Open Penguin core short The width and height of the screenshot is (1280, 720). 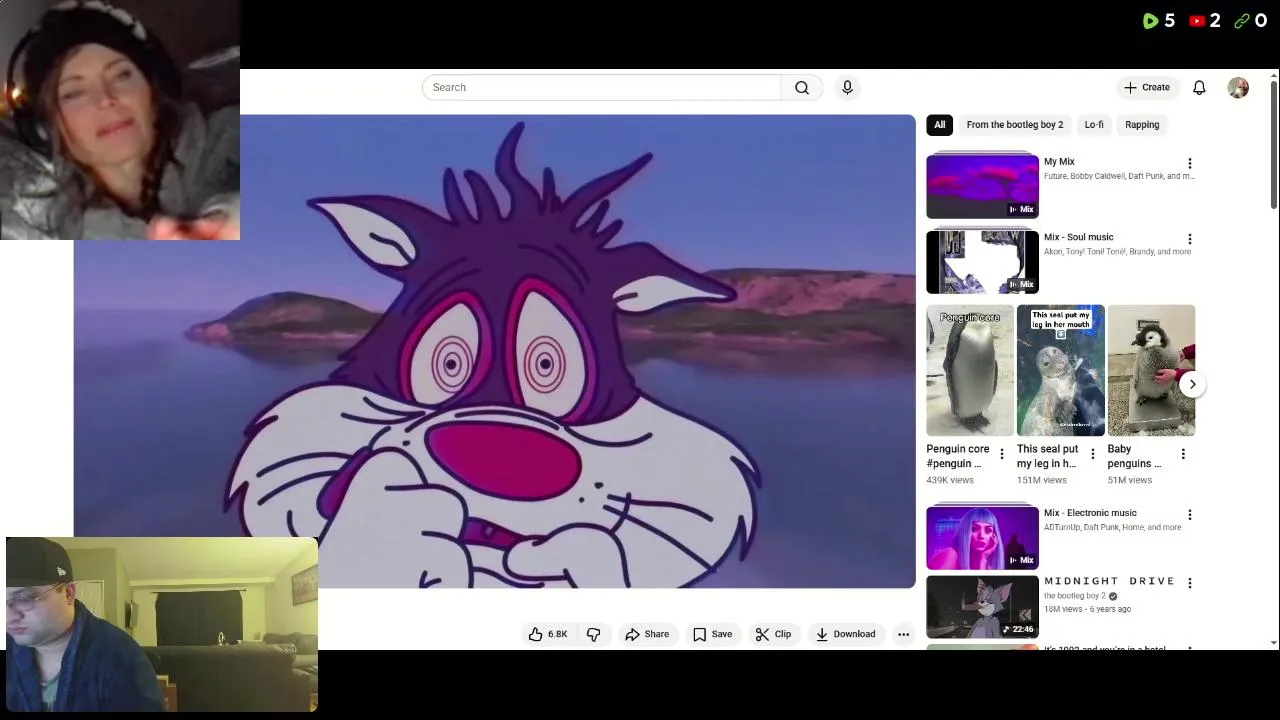970,370
